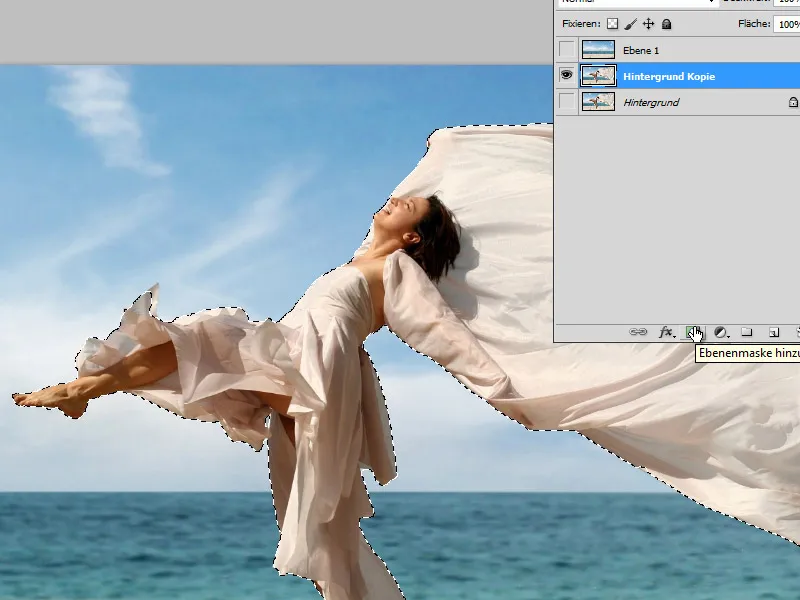Click the Fläche label
The height and width of the screenshot is (600, 800).
pyautogui.click(x=754, y=24)
